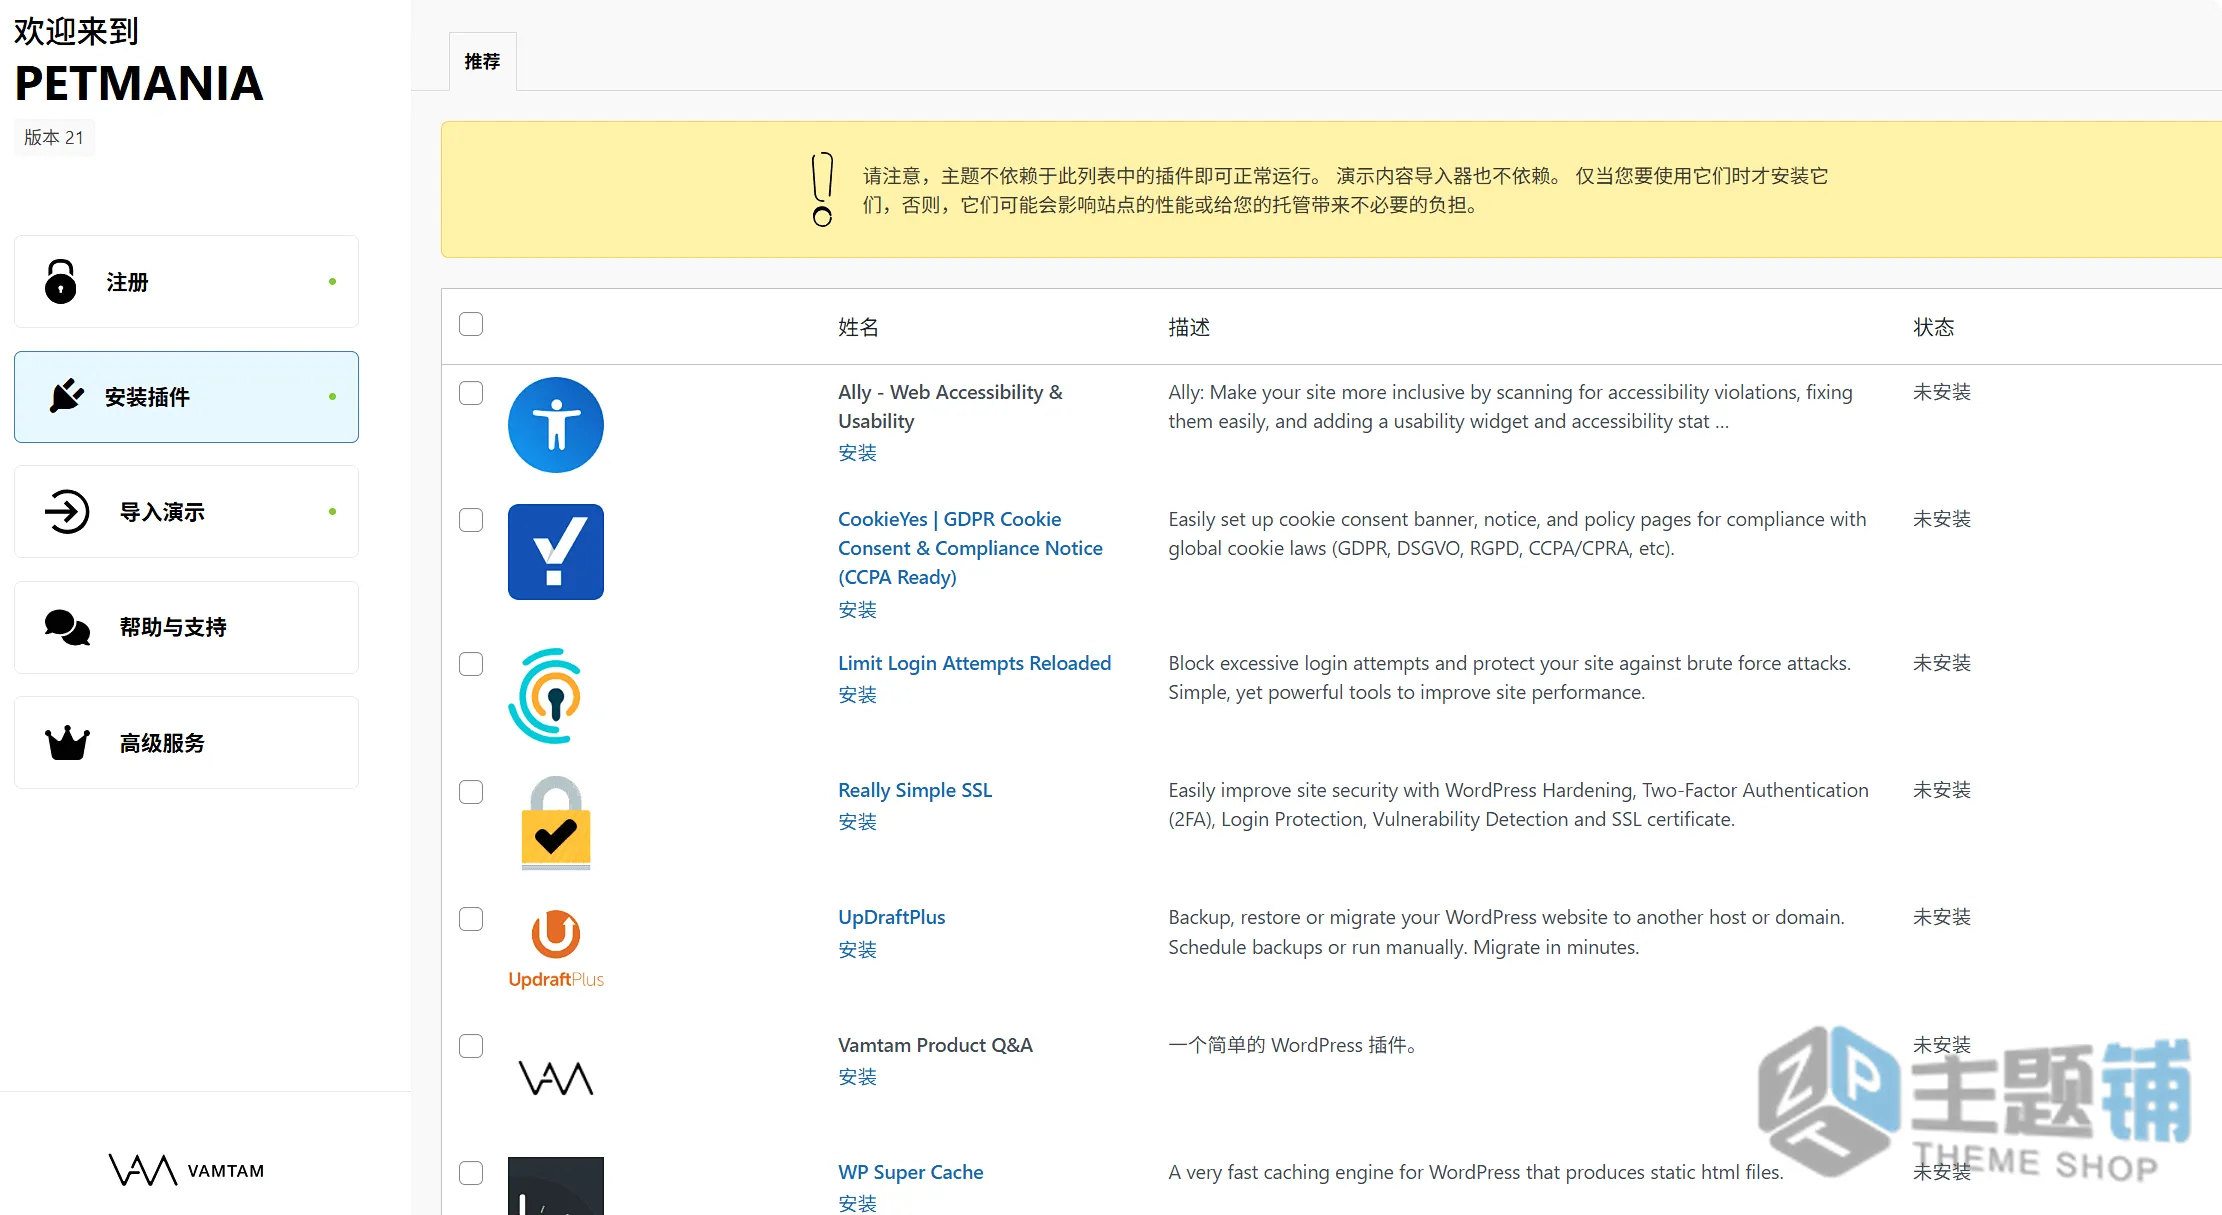Click the arrow-in-circle icon for 导入演示
This screenshot has width=2222, height=1215.
(x=67, y=512)
